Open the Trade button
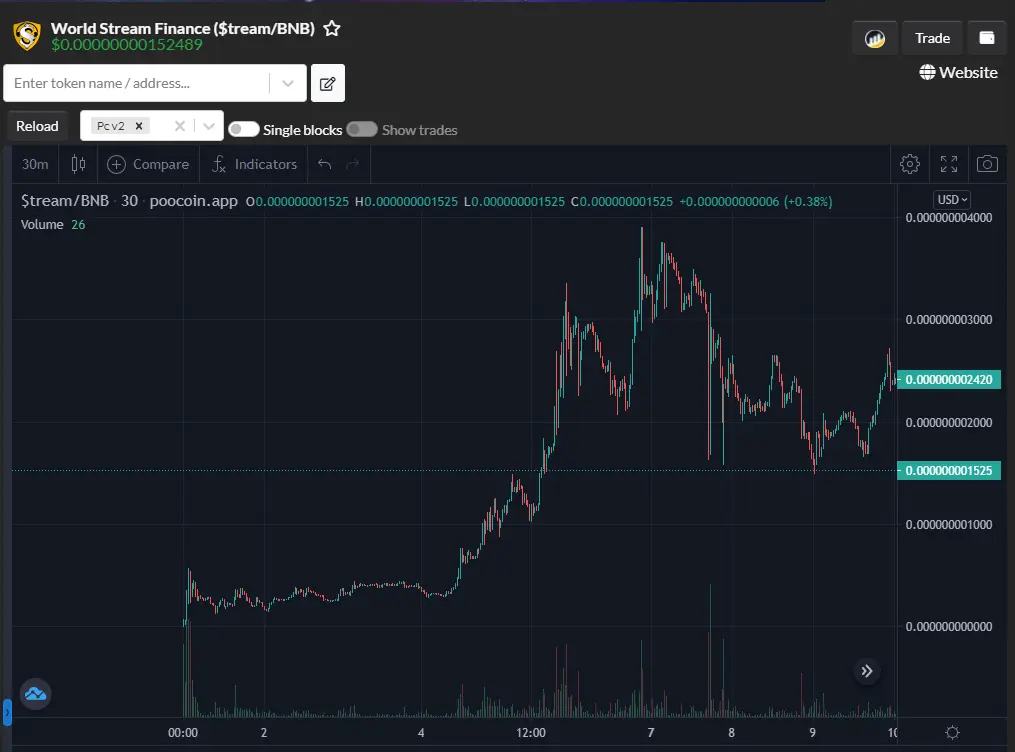 [x=932, y=38]
